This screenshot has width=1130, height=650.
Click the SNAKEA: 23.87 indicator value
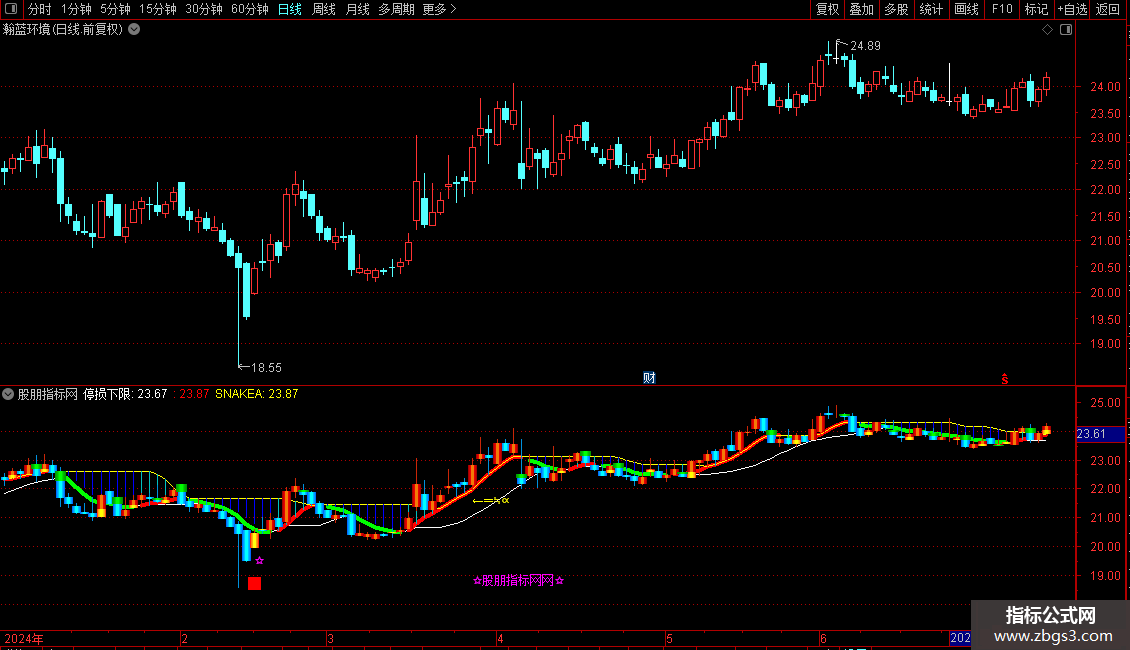point(257,394)
